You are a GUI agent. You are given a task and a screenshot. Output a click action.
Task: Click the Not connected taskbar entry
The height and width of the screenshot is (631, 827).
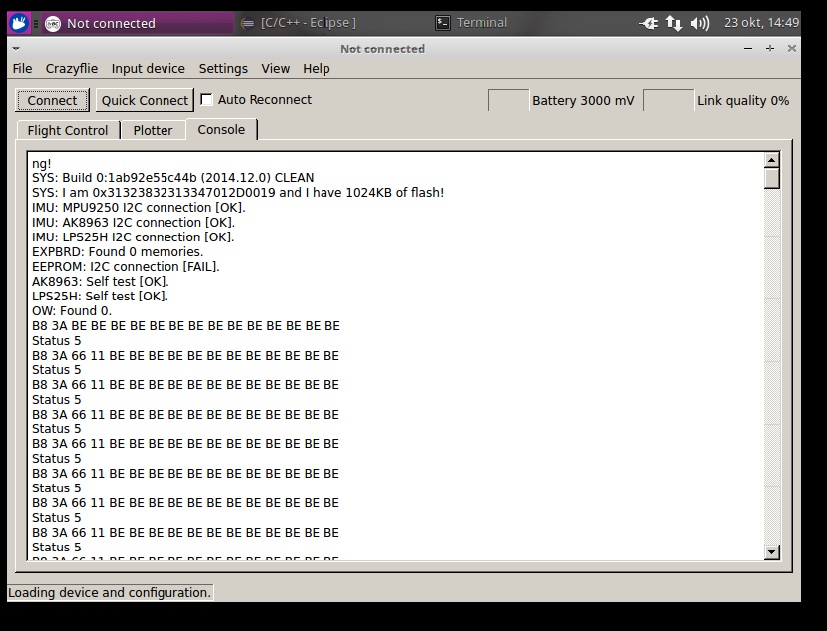click(110, 23)
